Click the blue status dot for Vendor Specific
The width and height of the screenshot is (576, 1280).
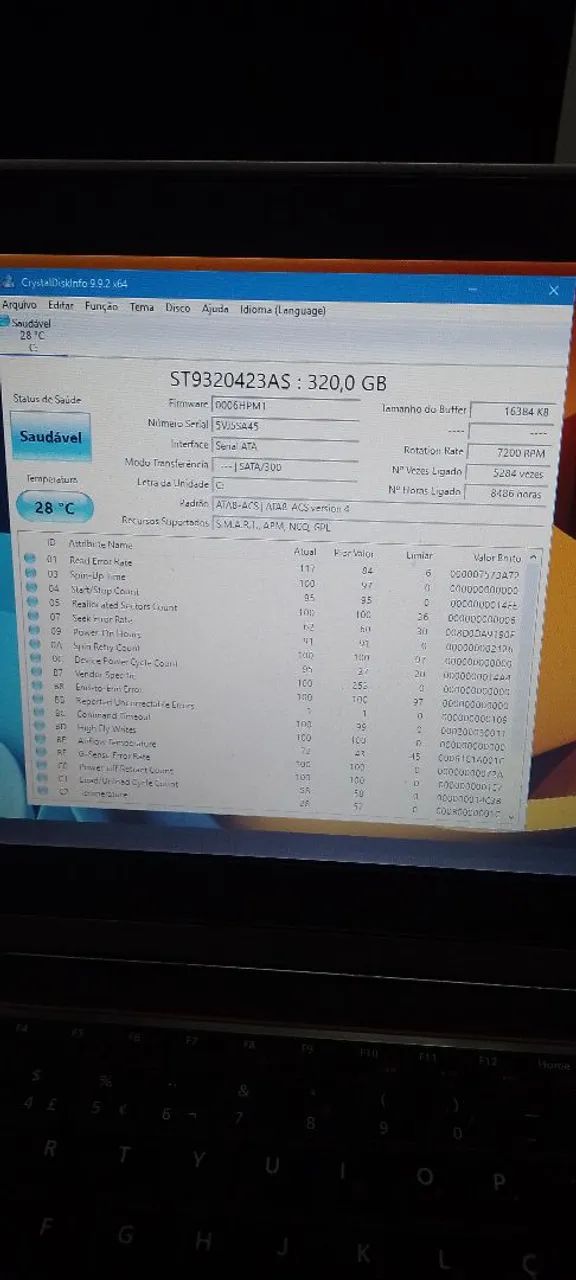coord(35,672)
